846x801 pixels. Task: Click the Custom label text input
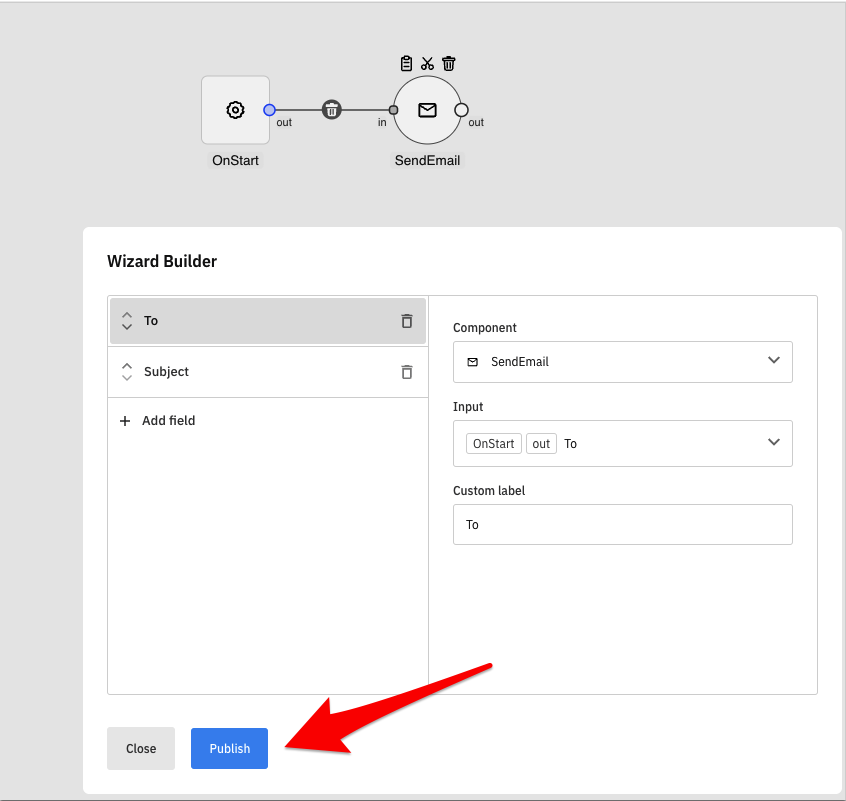(622, 525)
